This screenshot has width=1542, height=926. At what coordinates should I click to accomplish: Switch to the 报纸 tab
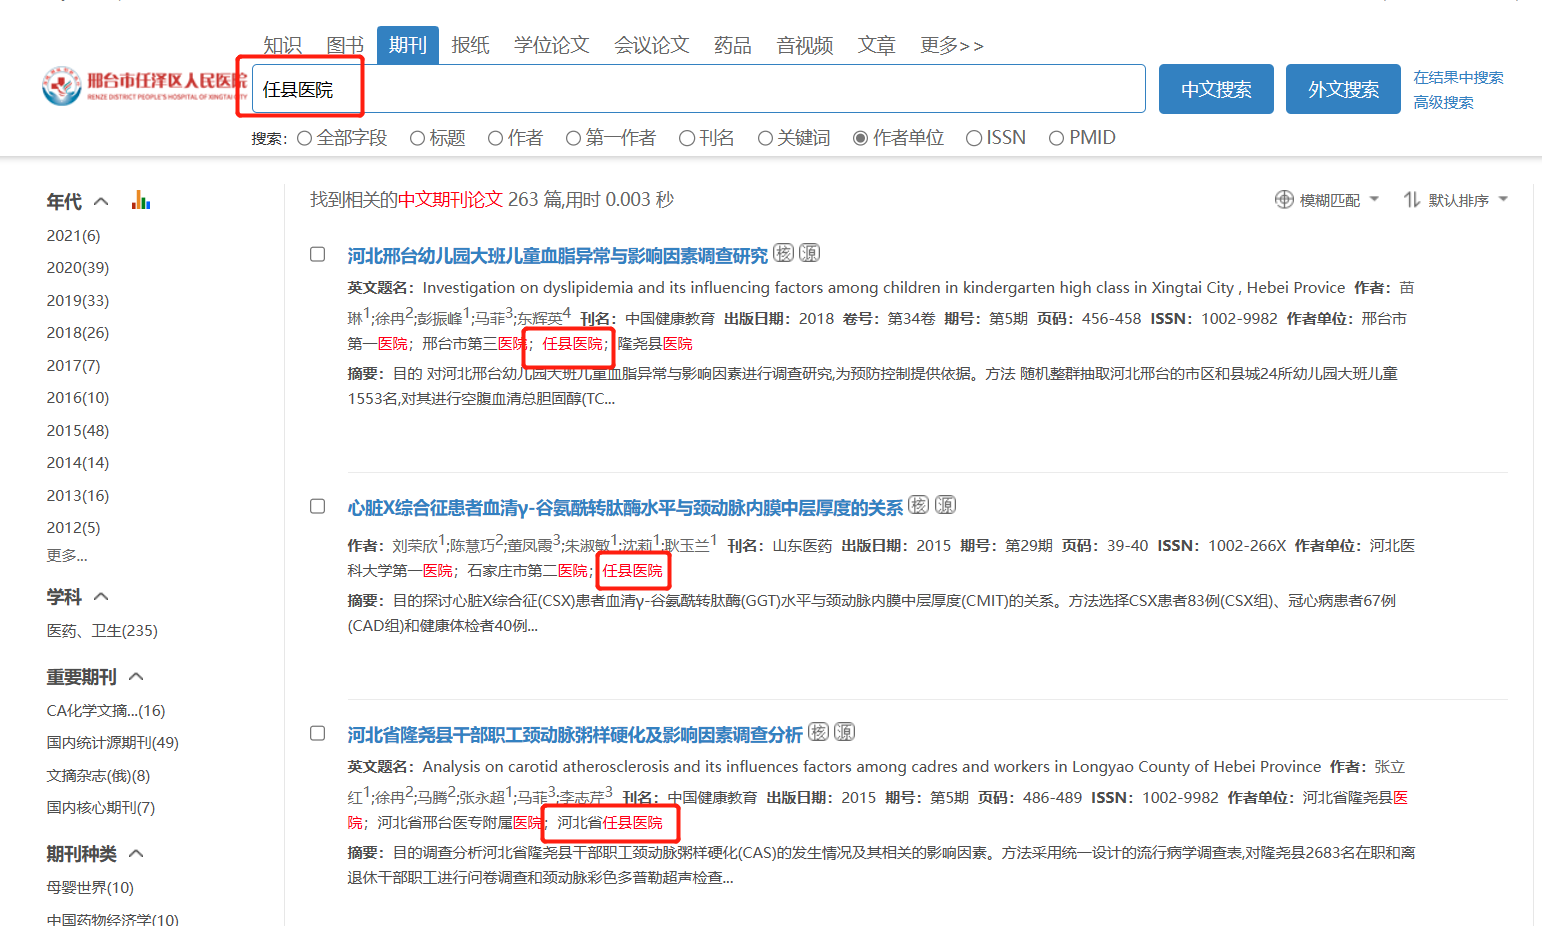pos(470,45)
